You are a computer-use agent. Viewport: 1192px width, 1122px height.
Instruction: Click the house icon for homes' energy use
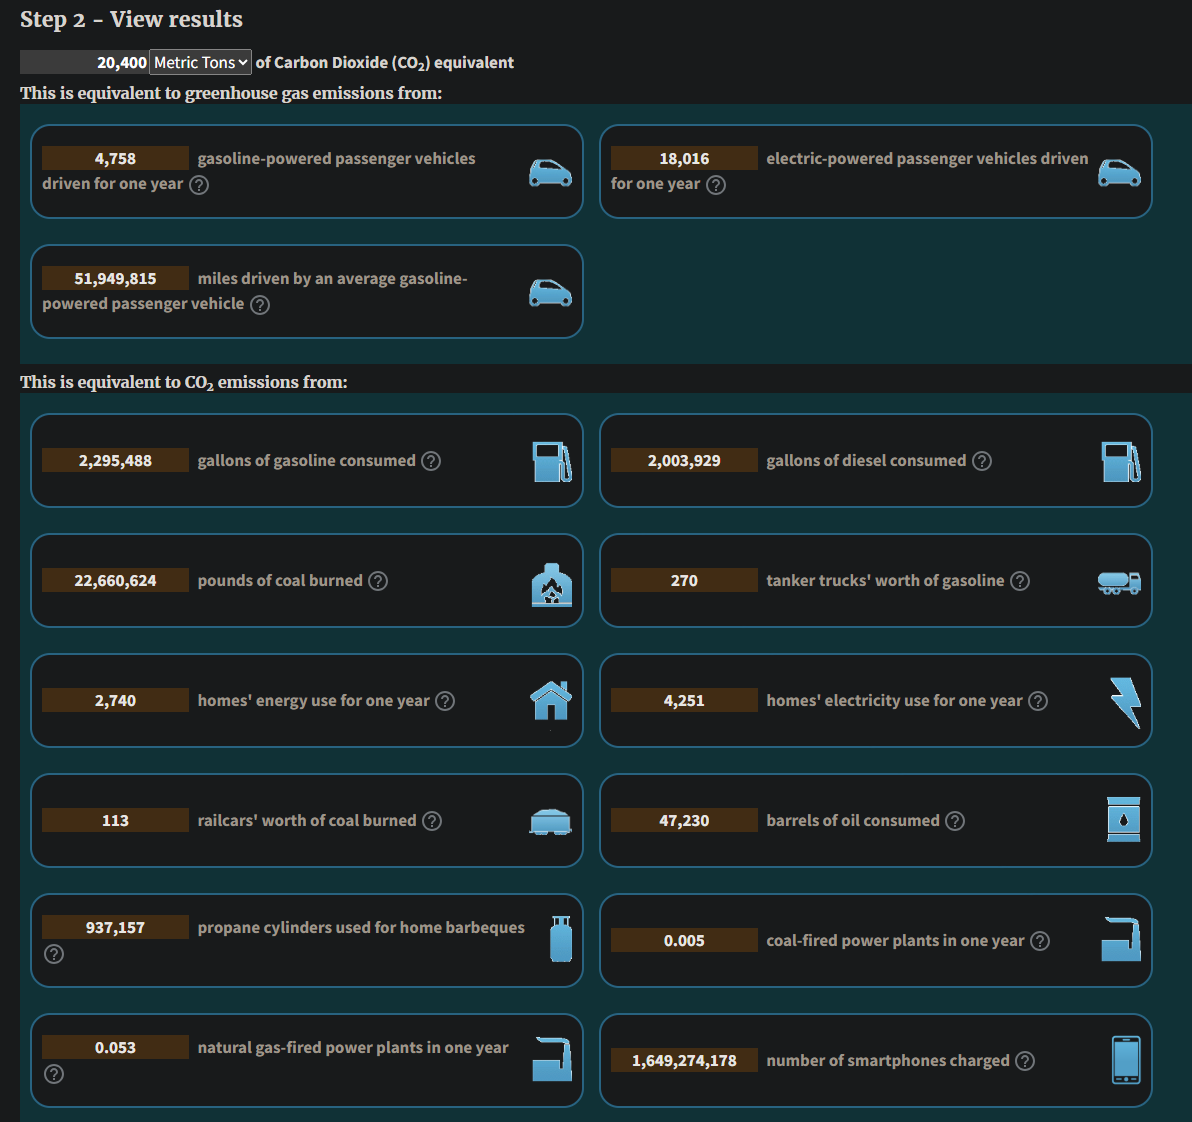(x=551, y=700)
